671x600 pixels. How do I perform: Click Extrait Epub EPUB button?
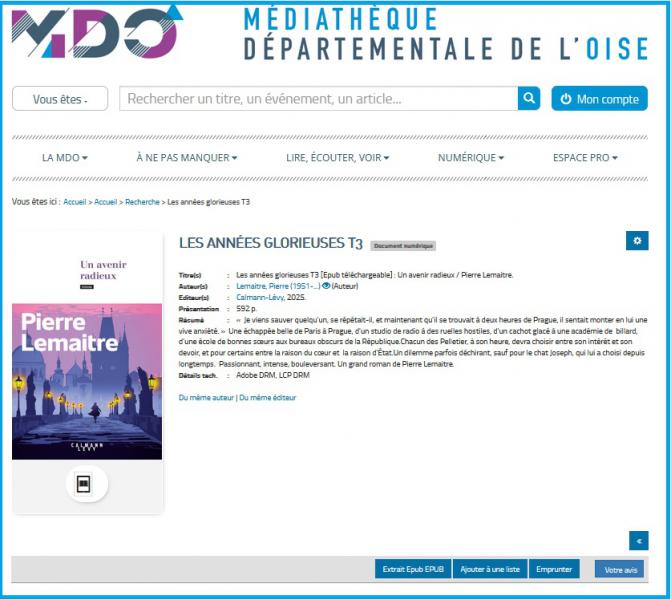pos(412,569)
